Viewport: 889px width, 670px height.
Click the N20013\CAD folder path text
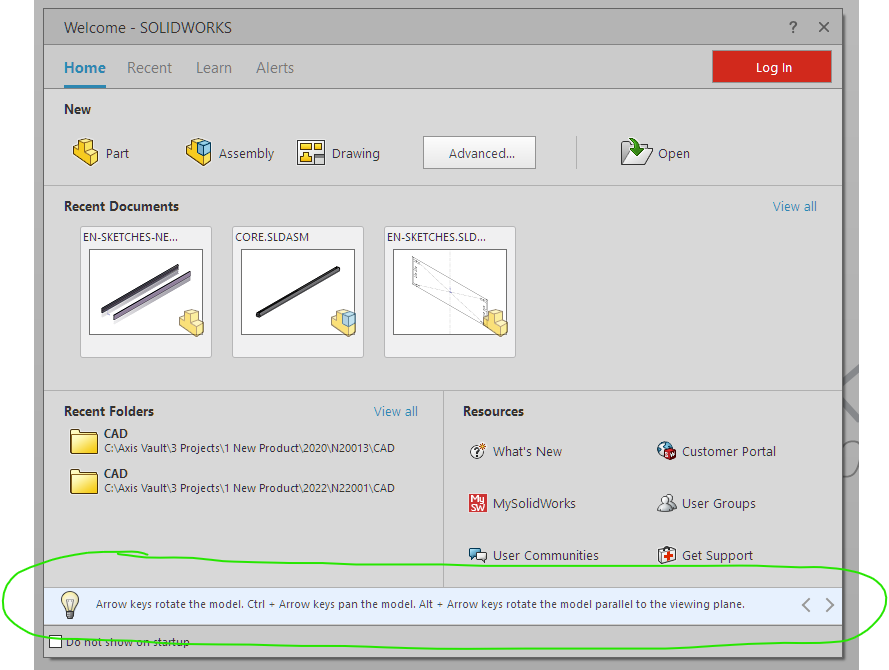pos(249,448)
